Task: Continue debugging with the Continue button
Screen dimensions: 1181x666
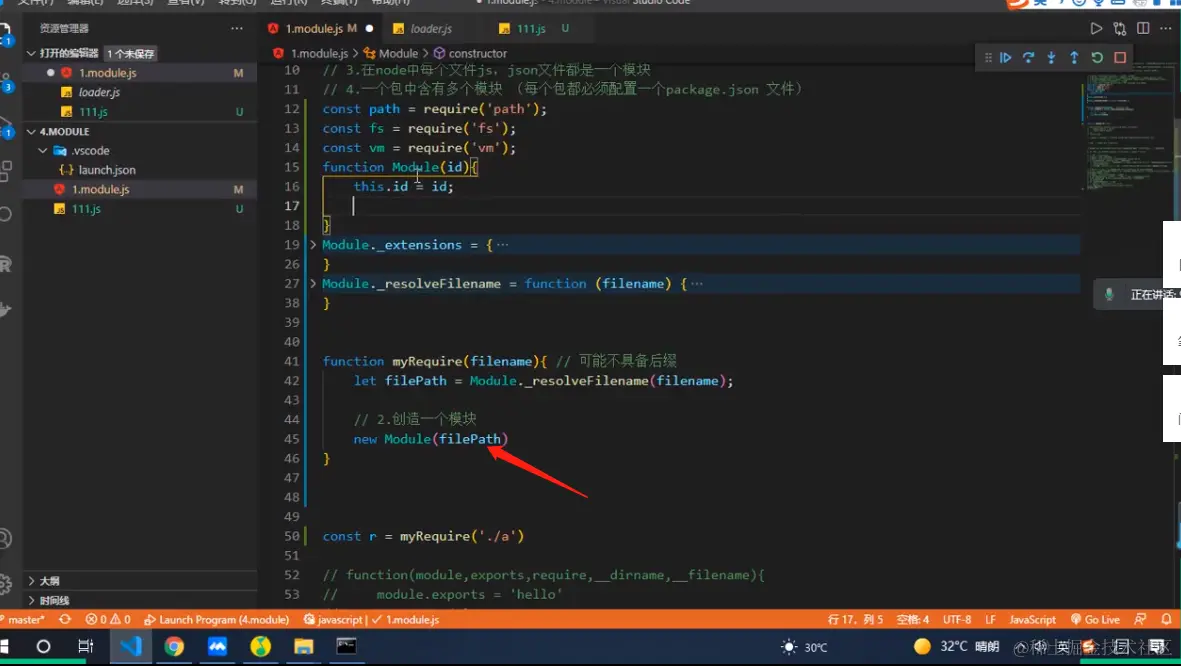Action: [1006, 57]
